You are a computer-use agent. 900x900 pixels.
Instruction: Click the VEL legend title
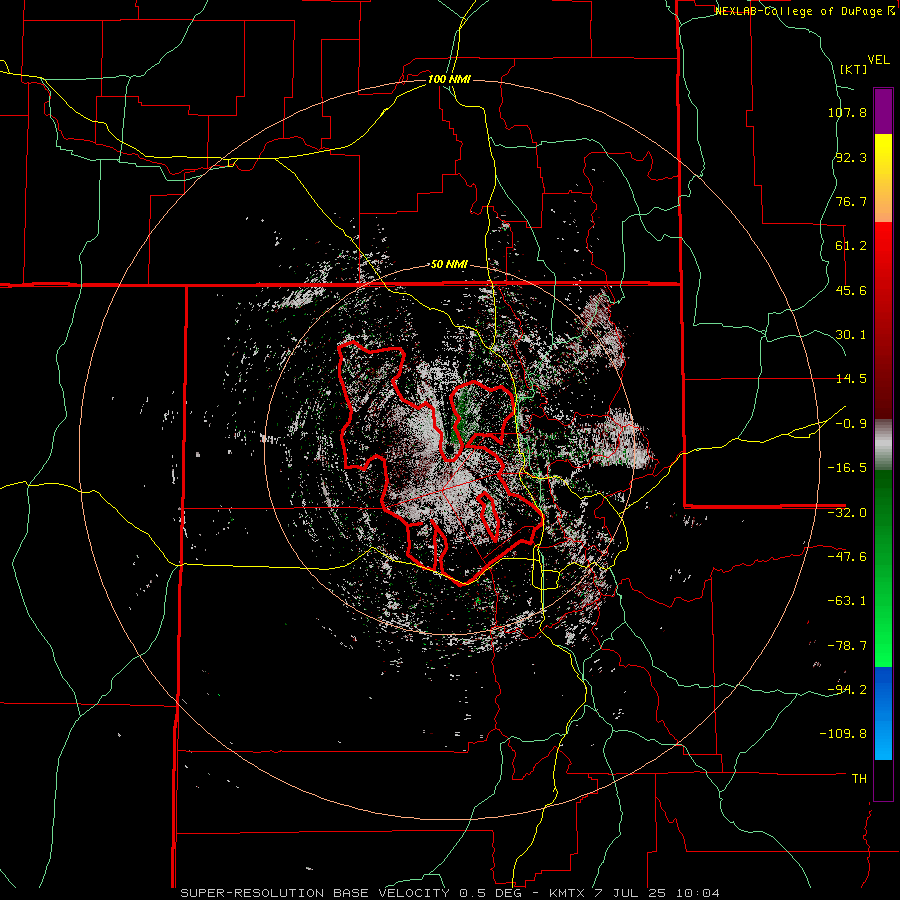879,60
